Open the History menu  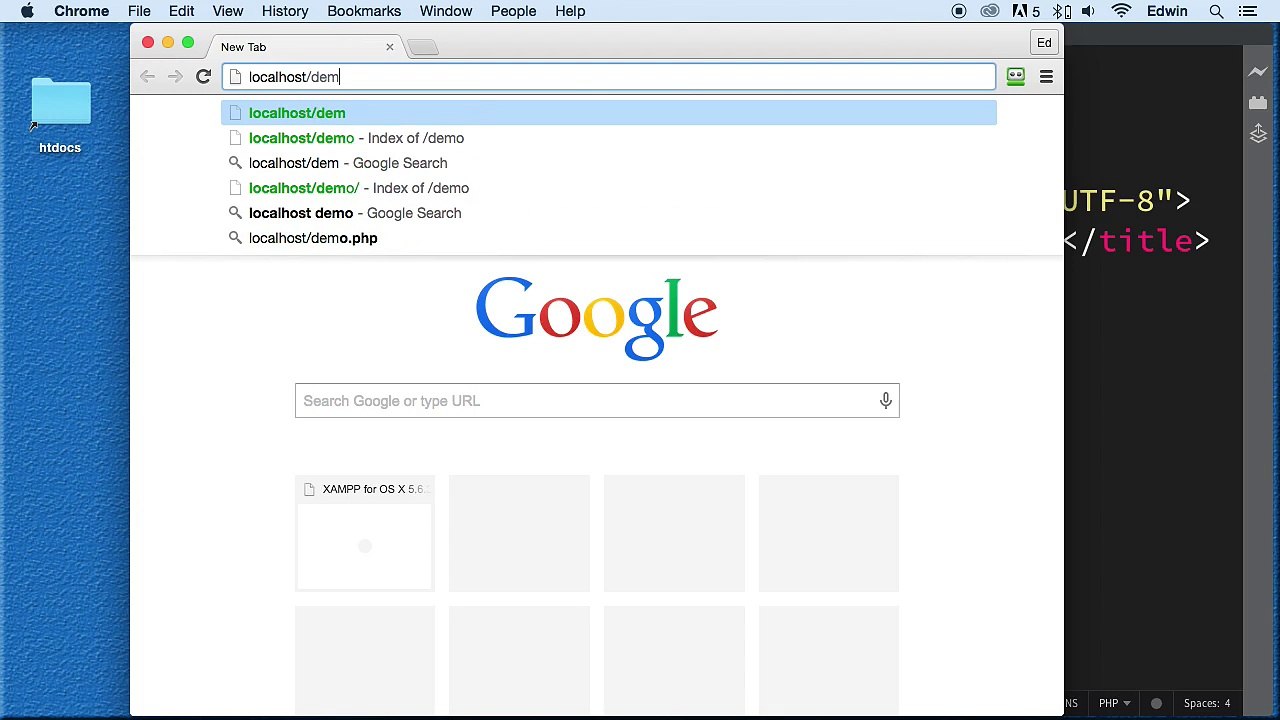(285, 11)
